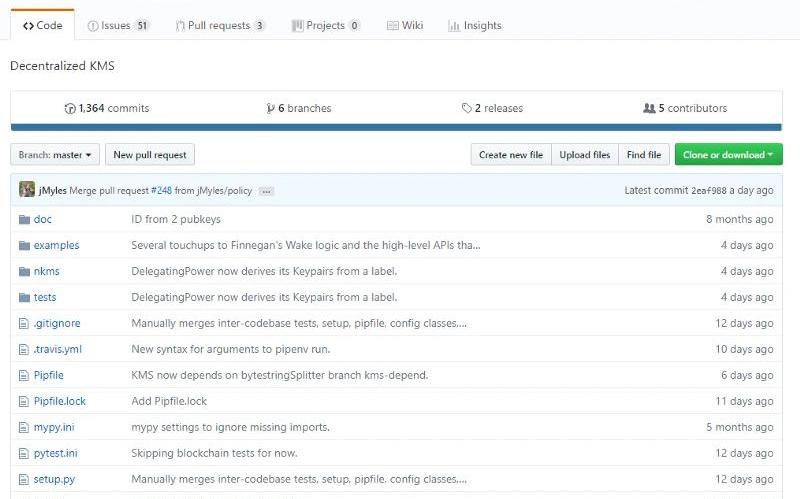Open the .travis.yml file
Image resolution: width=800 pixels, height=499 pixels.
point(58,350)
